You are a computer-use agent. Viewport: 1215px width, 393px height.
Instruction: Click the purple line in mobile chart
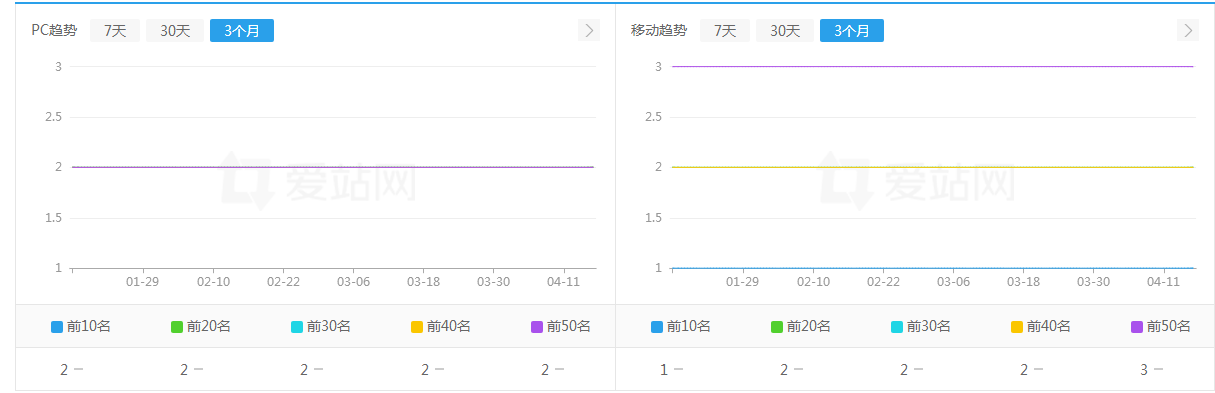pyautogui.click(x=933, y=66)
